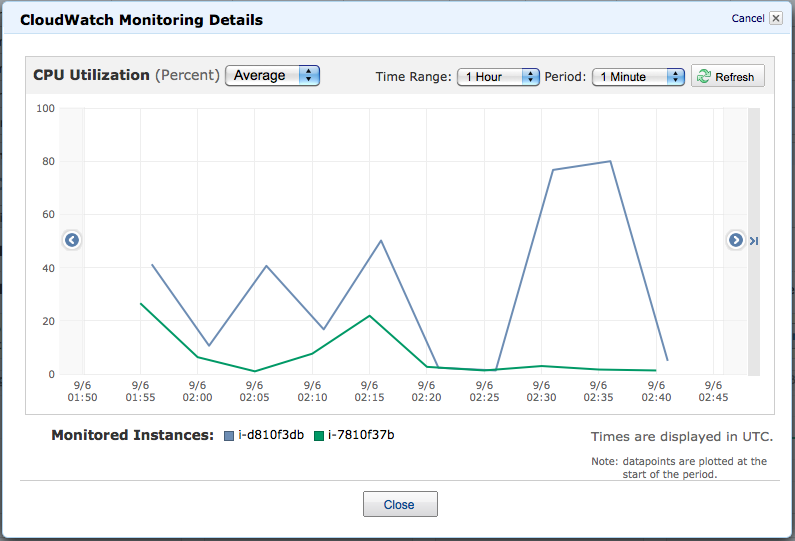Click blue swatch for i-d810f3db
This screenshot has height=541, width=795.
tap(229, 436)
